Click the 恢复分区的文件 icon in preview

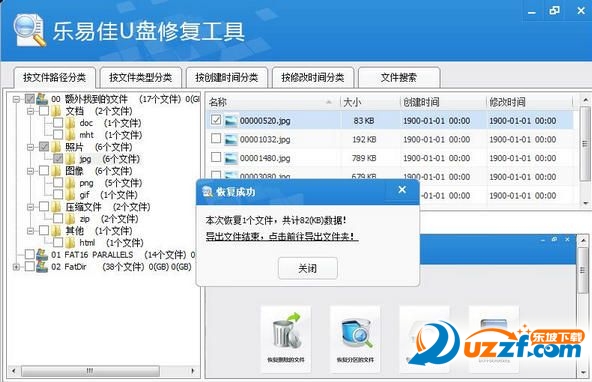[x=356, y=333]
